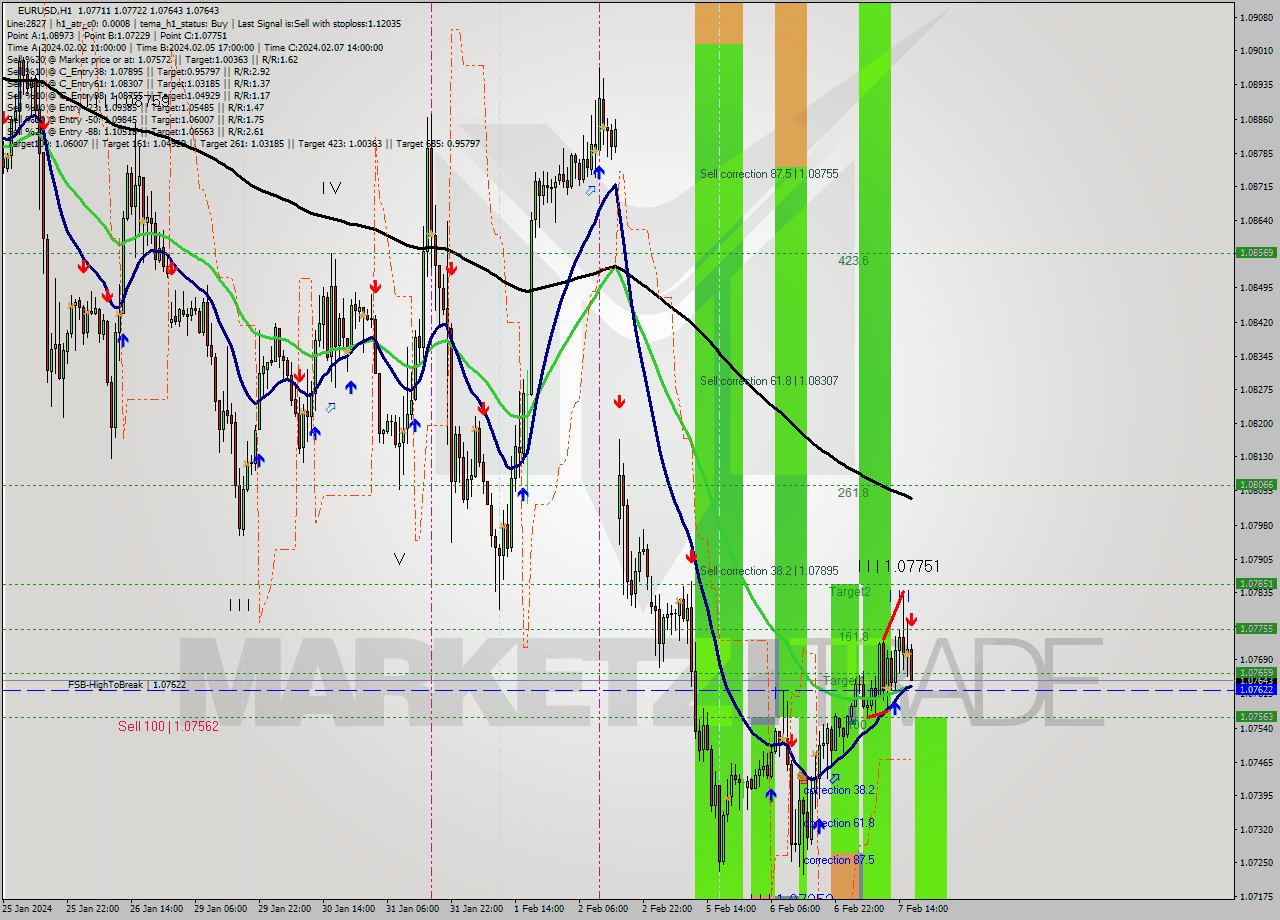Click the 1.09080 price axis value

(x=1256, y=18)
